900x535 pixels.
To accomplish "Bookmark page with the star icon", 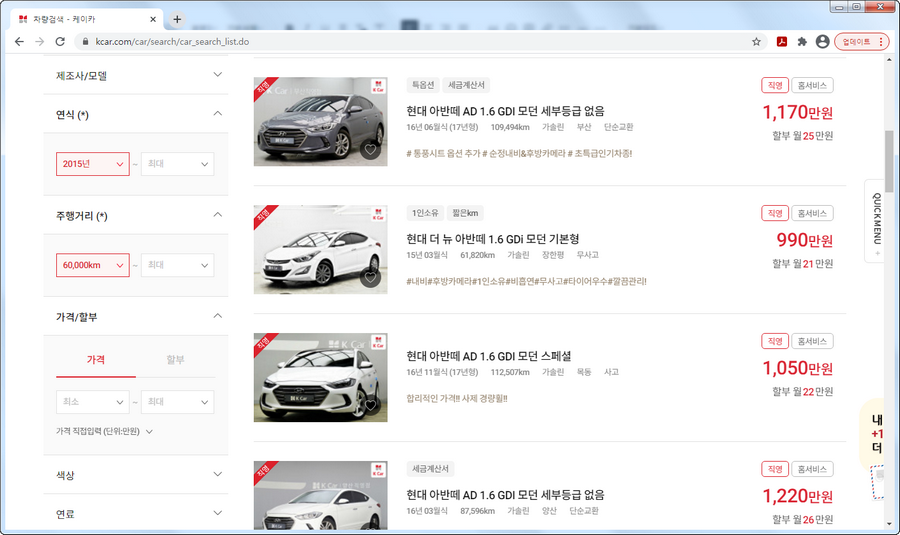I will click(x=756, y=41).
